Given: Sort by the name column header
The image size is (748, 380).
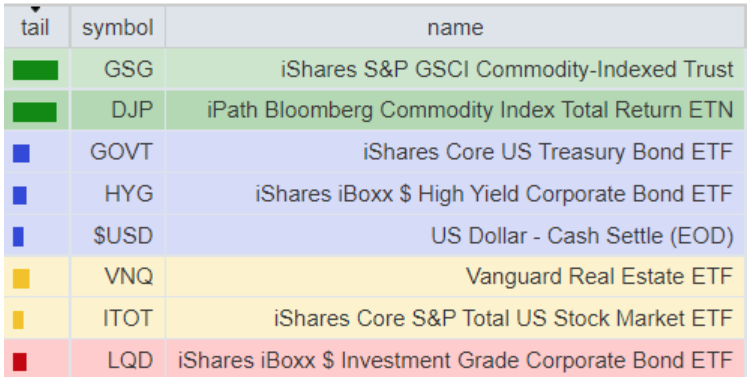Looking at the screenshot, I should pos(455,28).
